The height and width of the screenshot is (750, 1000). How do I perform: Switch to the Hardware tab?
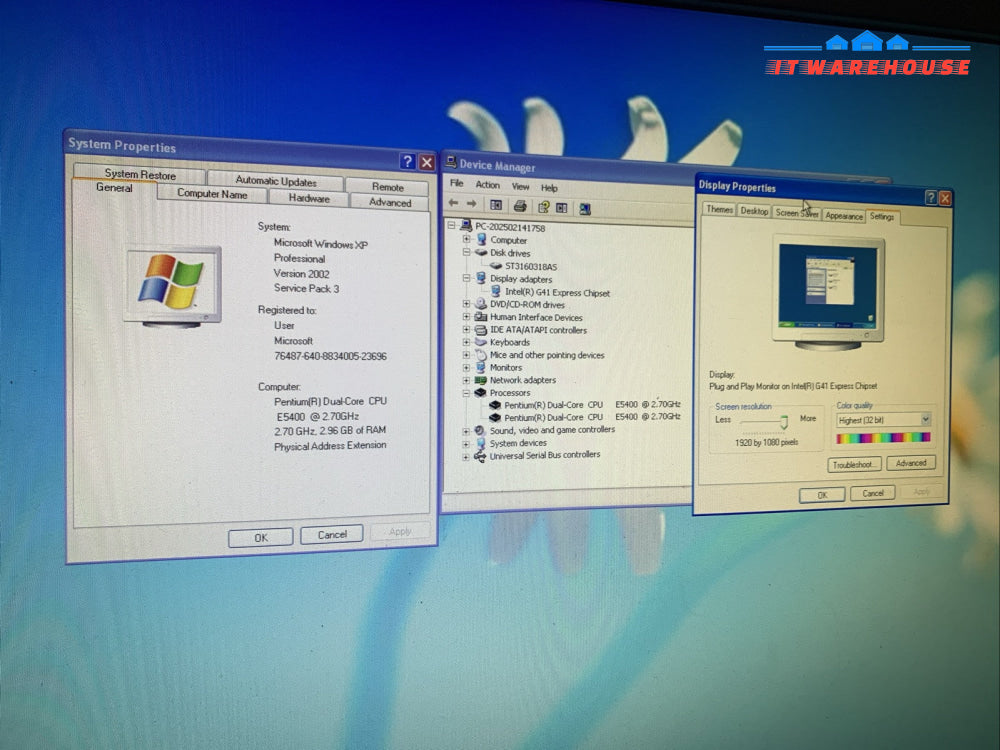point(309,199)
